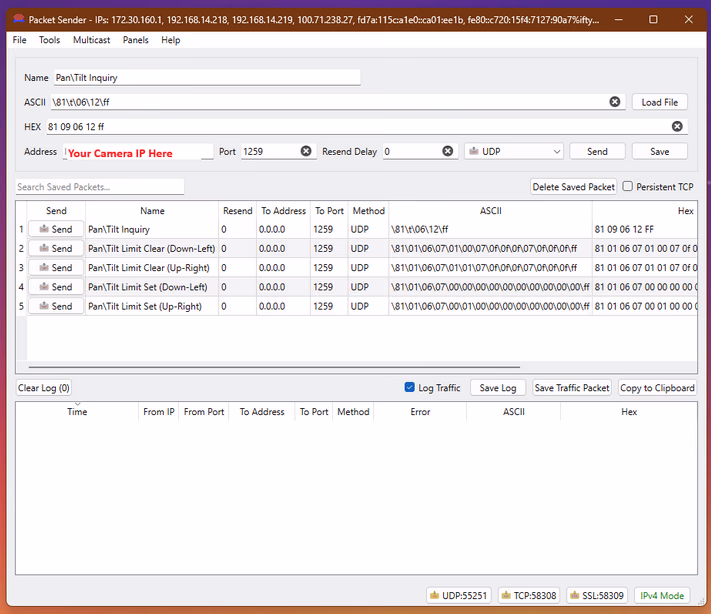711x614 pixels.
Task: Click the saved packets horizontal scrollbar
Action: click(x=274, y=366)
